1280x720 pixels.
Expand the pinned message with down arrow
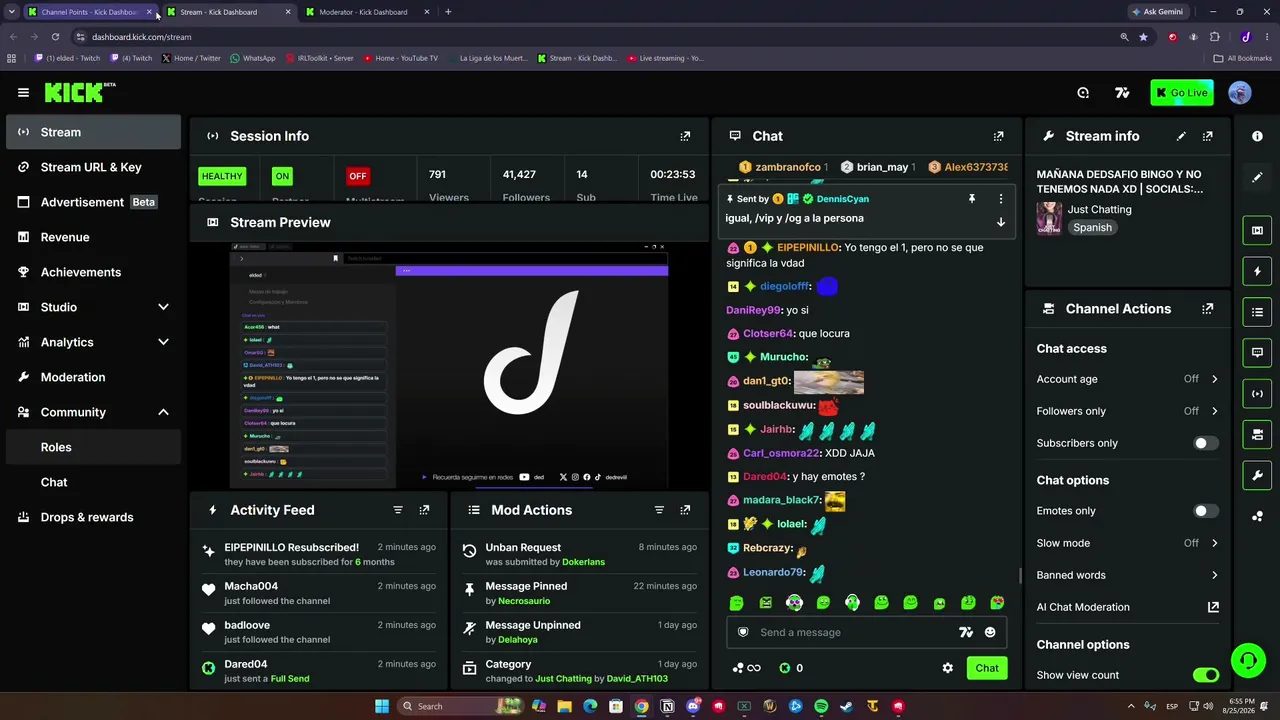coord(1000,221)
